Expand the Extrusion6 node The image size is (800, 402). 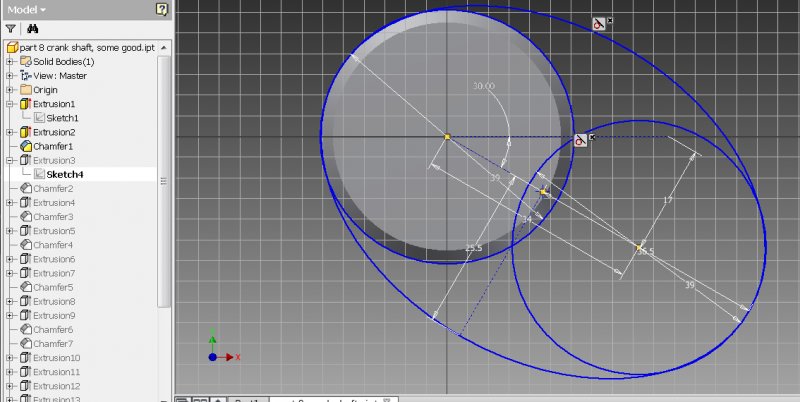point(10,259)
